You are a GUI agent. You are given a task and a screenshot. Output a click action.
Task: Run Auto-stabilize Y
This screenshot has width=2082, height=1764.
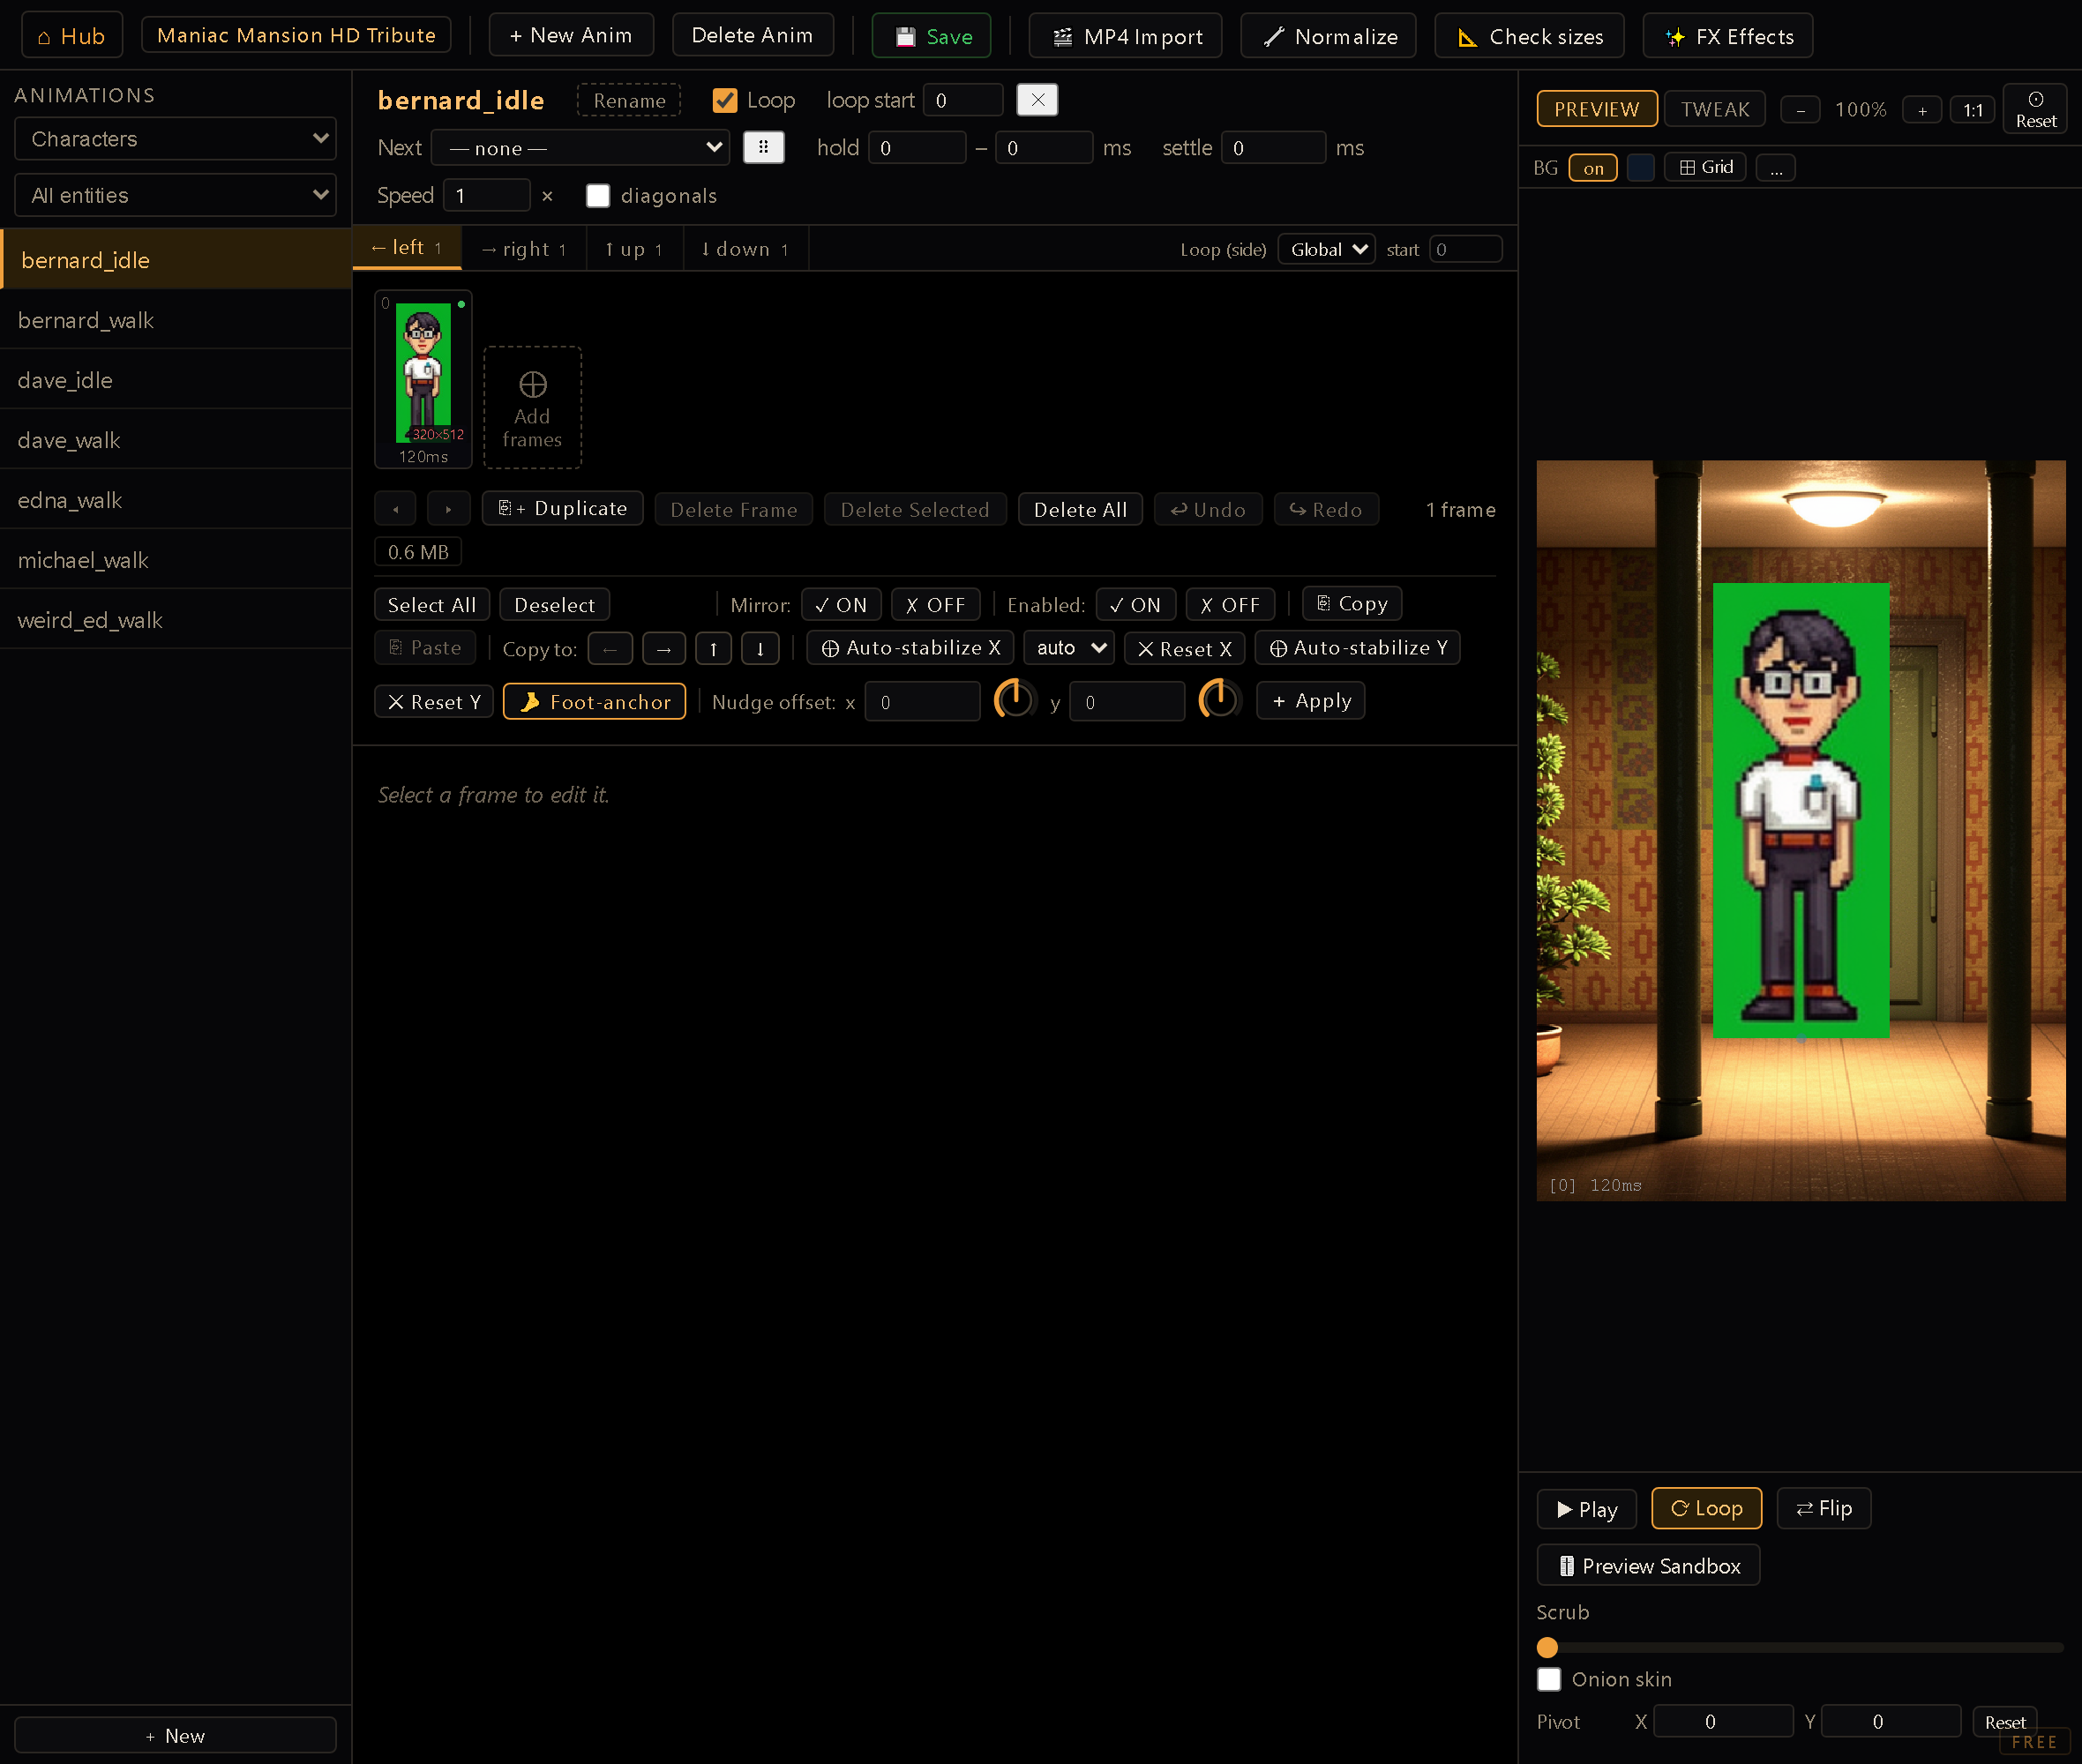coord(1358,648)
